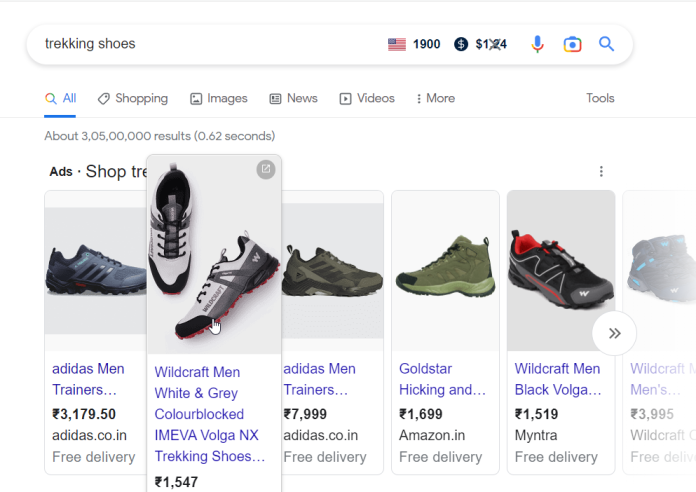696x492 pixels.
Task: Click the 1900 search volume value
Action: 427,44
